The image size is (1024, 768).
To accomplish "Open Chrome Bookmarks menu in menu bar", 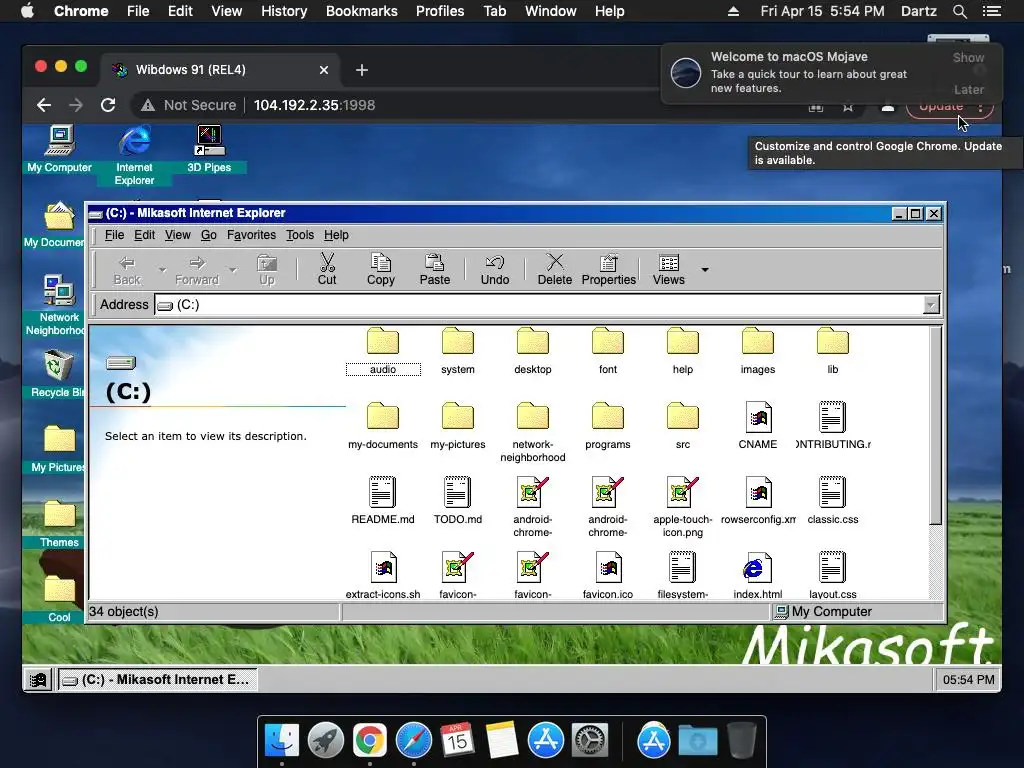I will pos(362,11).
